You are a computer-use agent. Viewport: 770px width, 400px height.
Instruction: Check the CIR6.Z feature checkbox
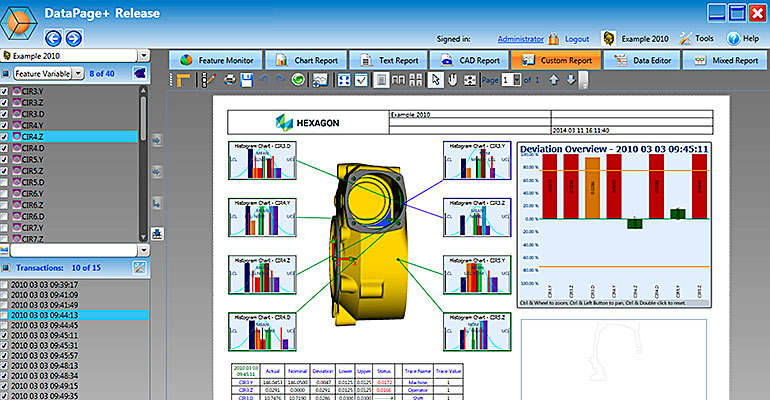click(4, 205)
